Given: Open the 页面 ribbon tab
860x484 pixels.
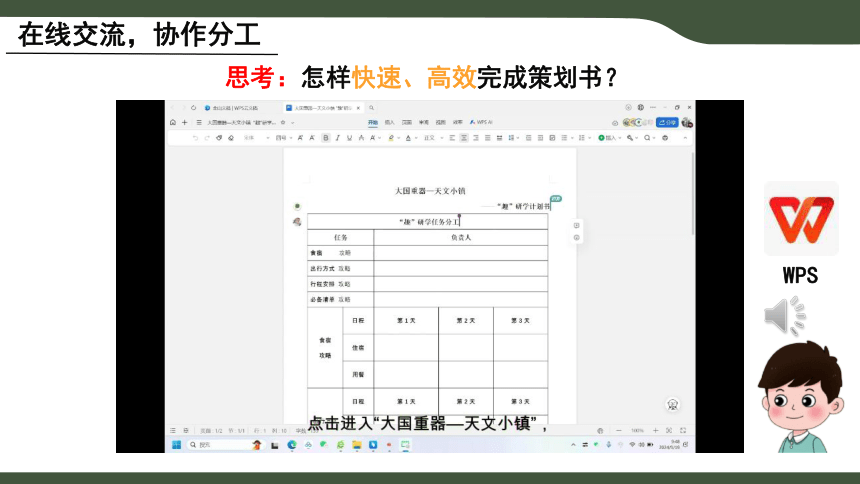Looking at the screenshot, I should (x=406, y=122).
